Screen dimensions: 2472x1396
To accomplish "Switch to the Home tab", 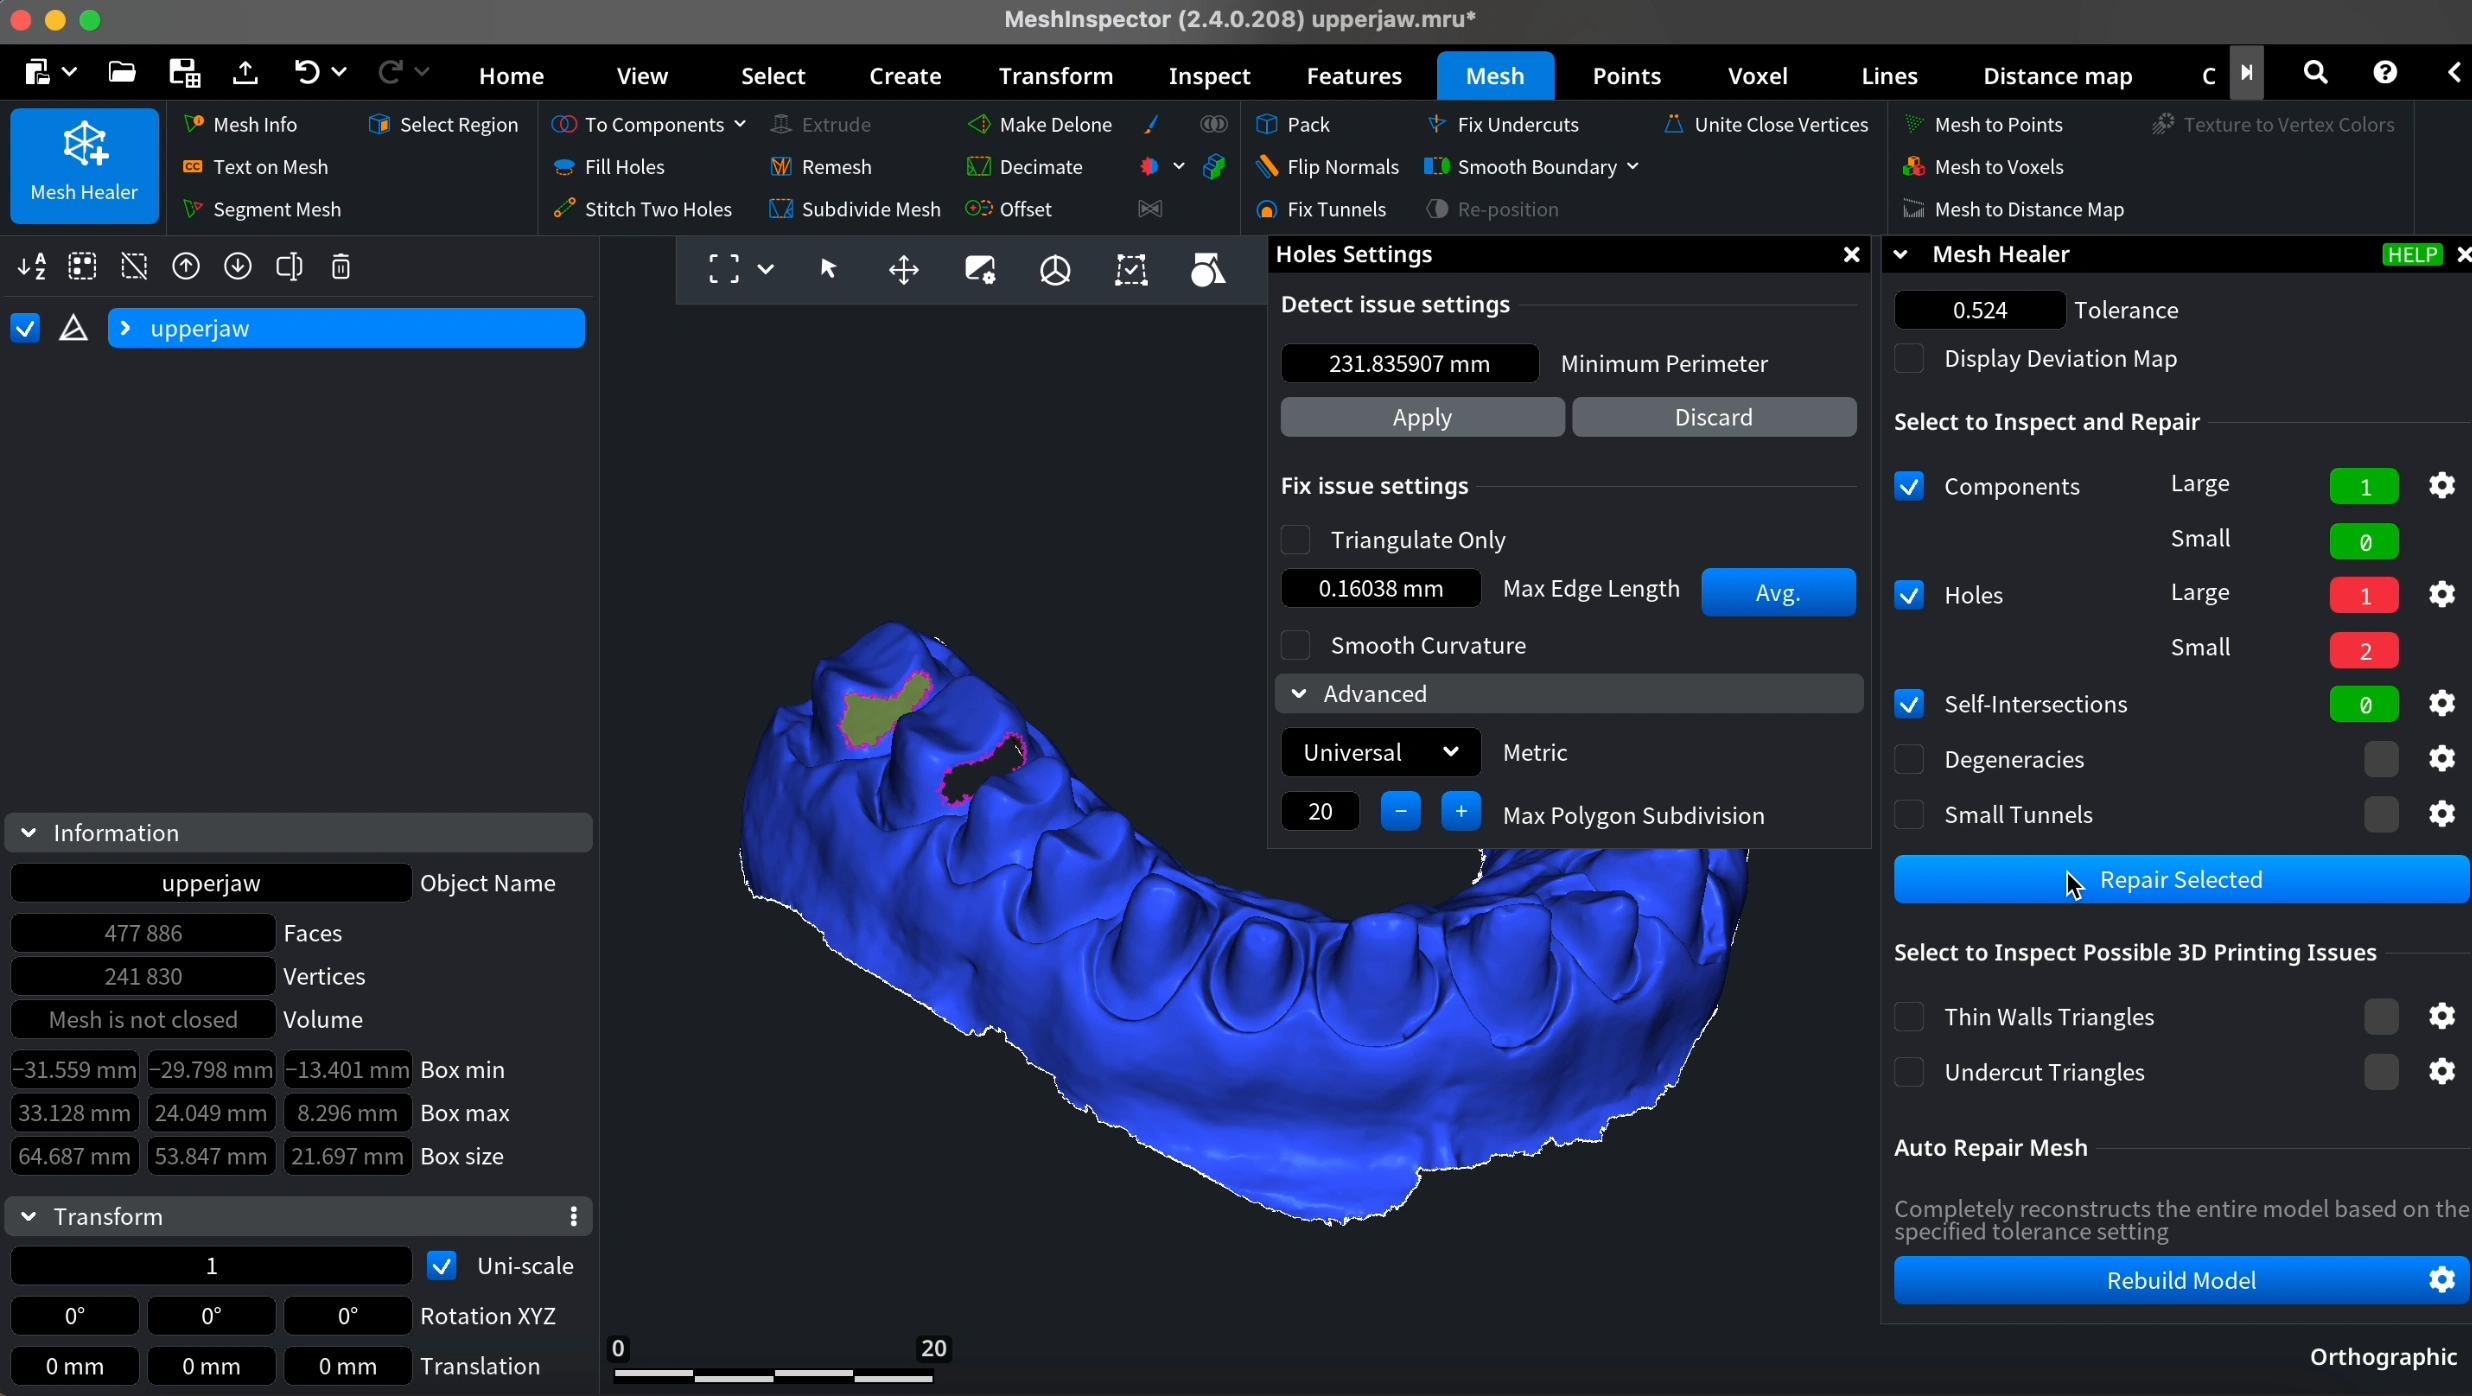I will [x=511, y=76].
